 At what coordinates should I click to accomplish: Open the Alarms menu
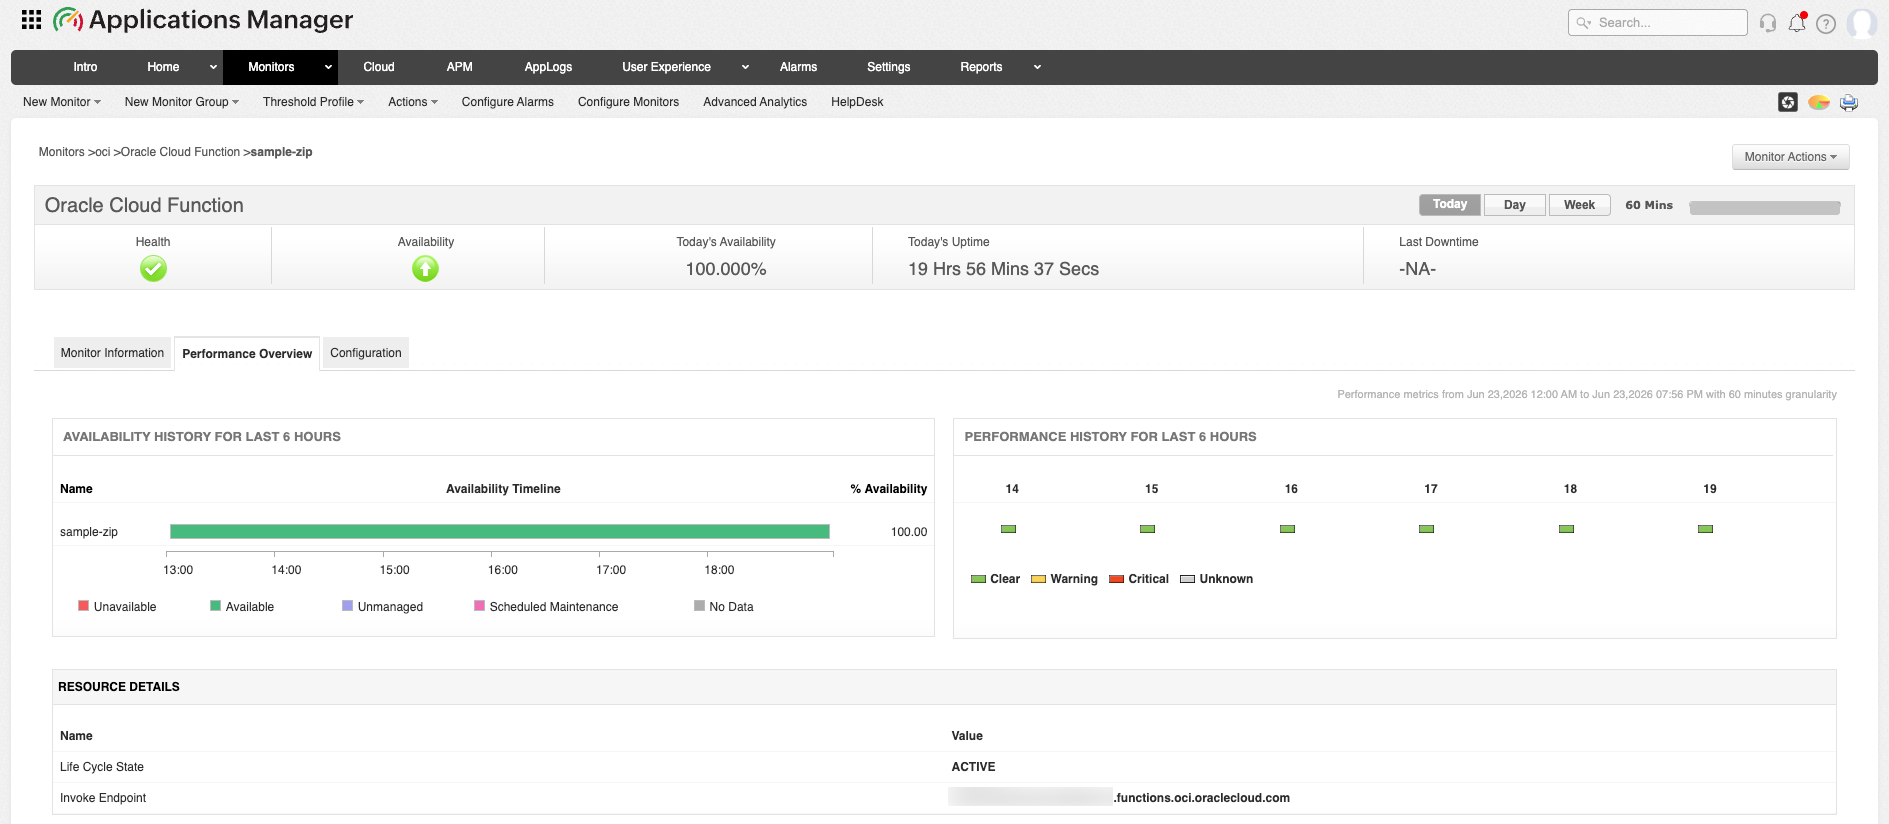tap(798, 67)
